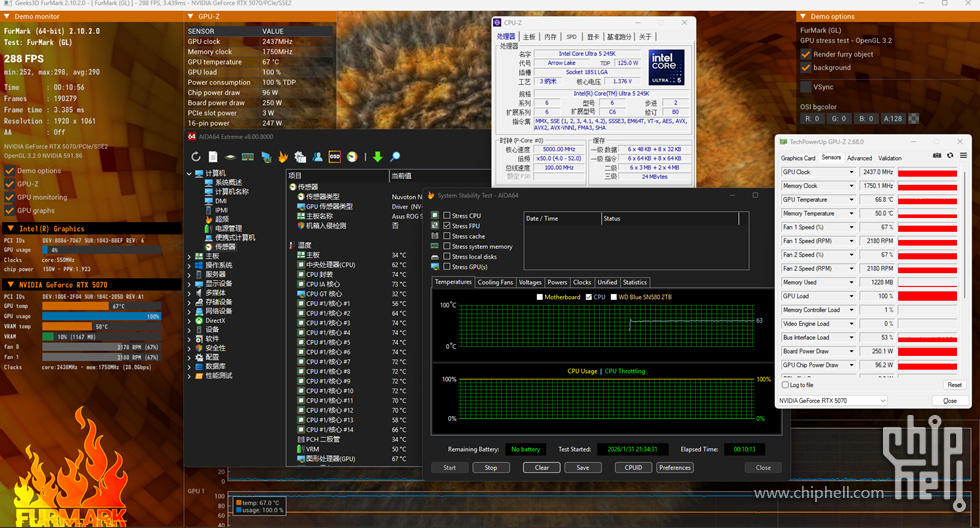Open GPU Temperature sensor dropdown in GPU-Z
The height and width of the screenshot is (528, 980).
(851, 199)
